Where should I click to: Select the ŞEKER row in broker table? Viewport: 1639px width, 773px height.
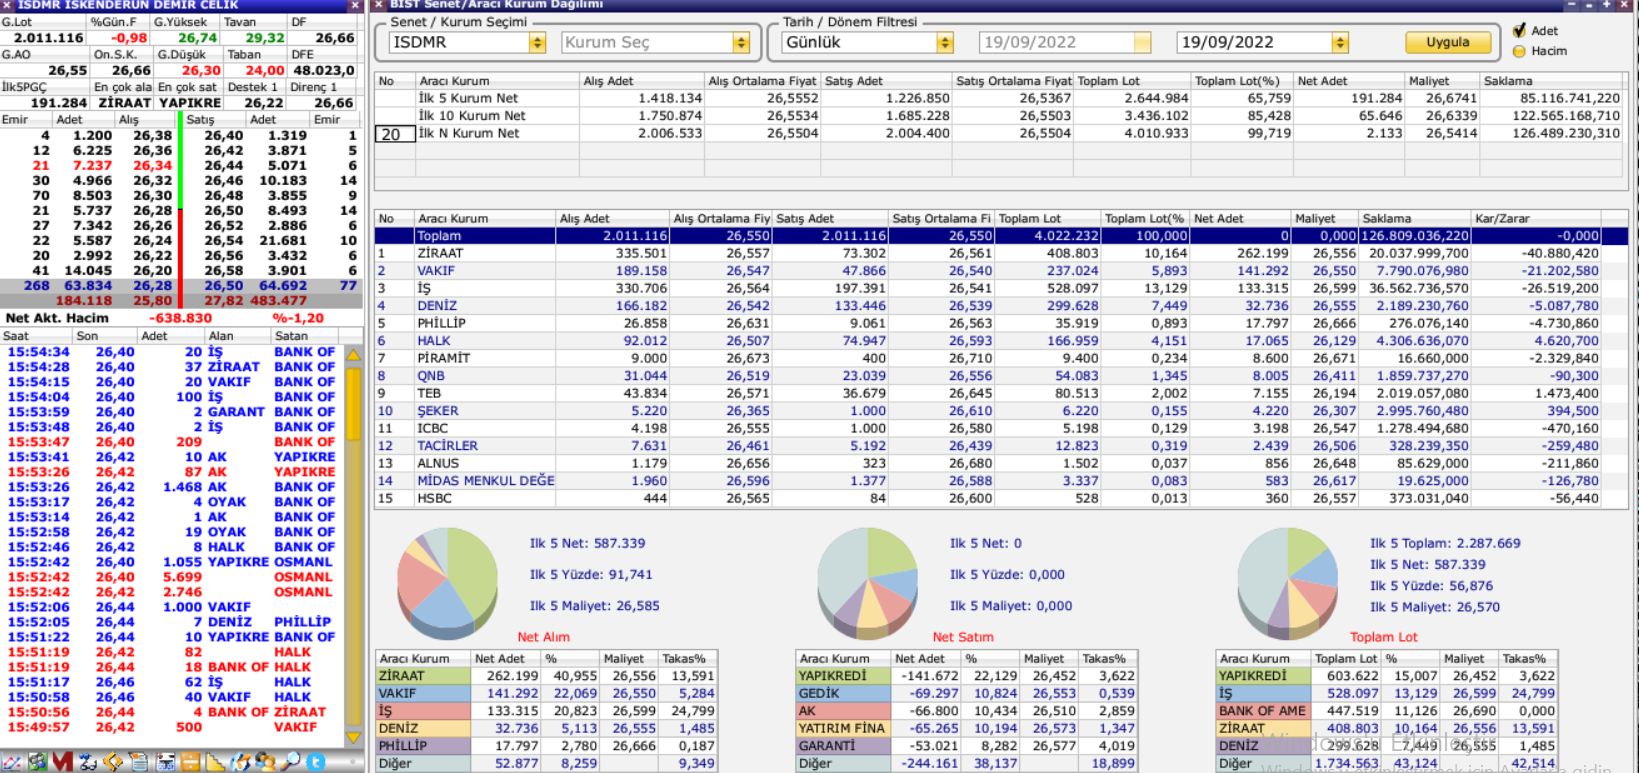click(x=1001, y=411)
